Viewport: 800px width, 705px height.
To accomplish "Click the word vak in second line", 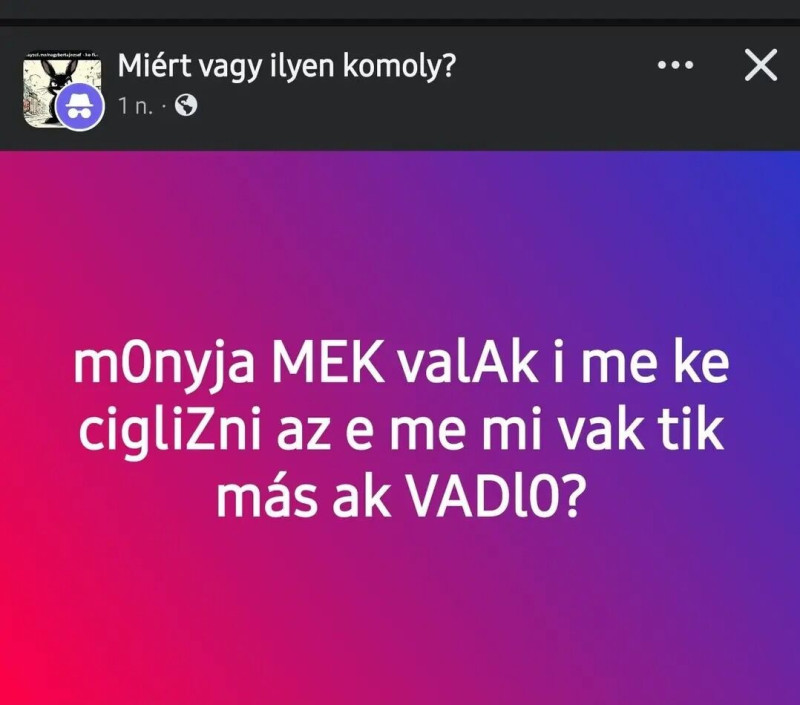I will point(605,431).
